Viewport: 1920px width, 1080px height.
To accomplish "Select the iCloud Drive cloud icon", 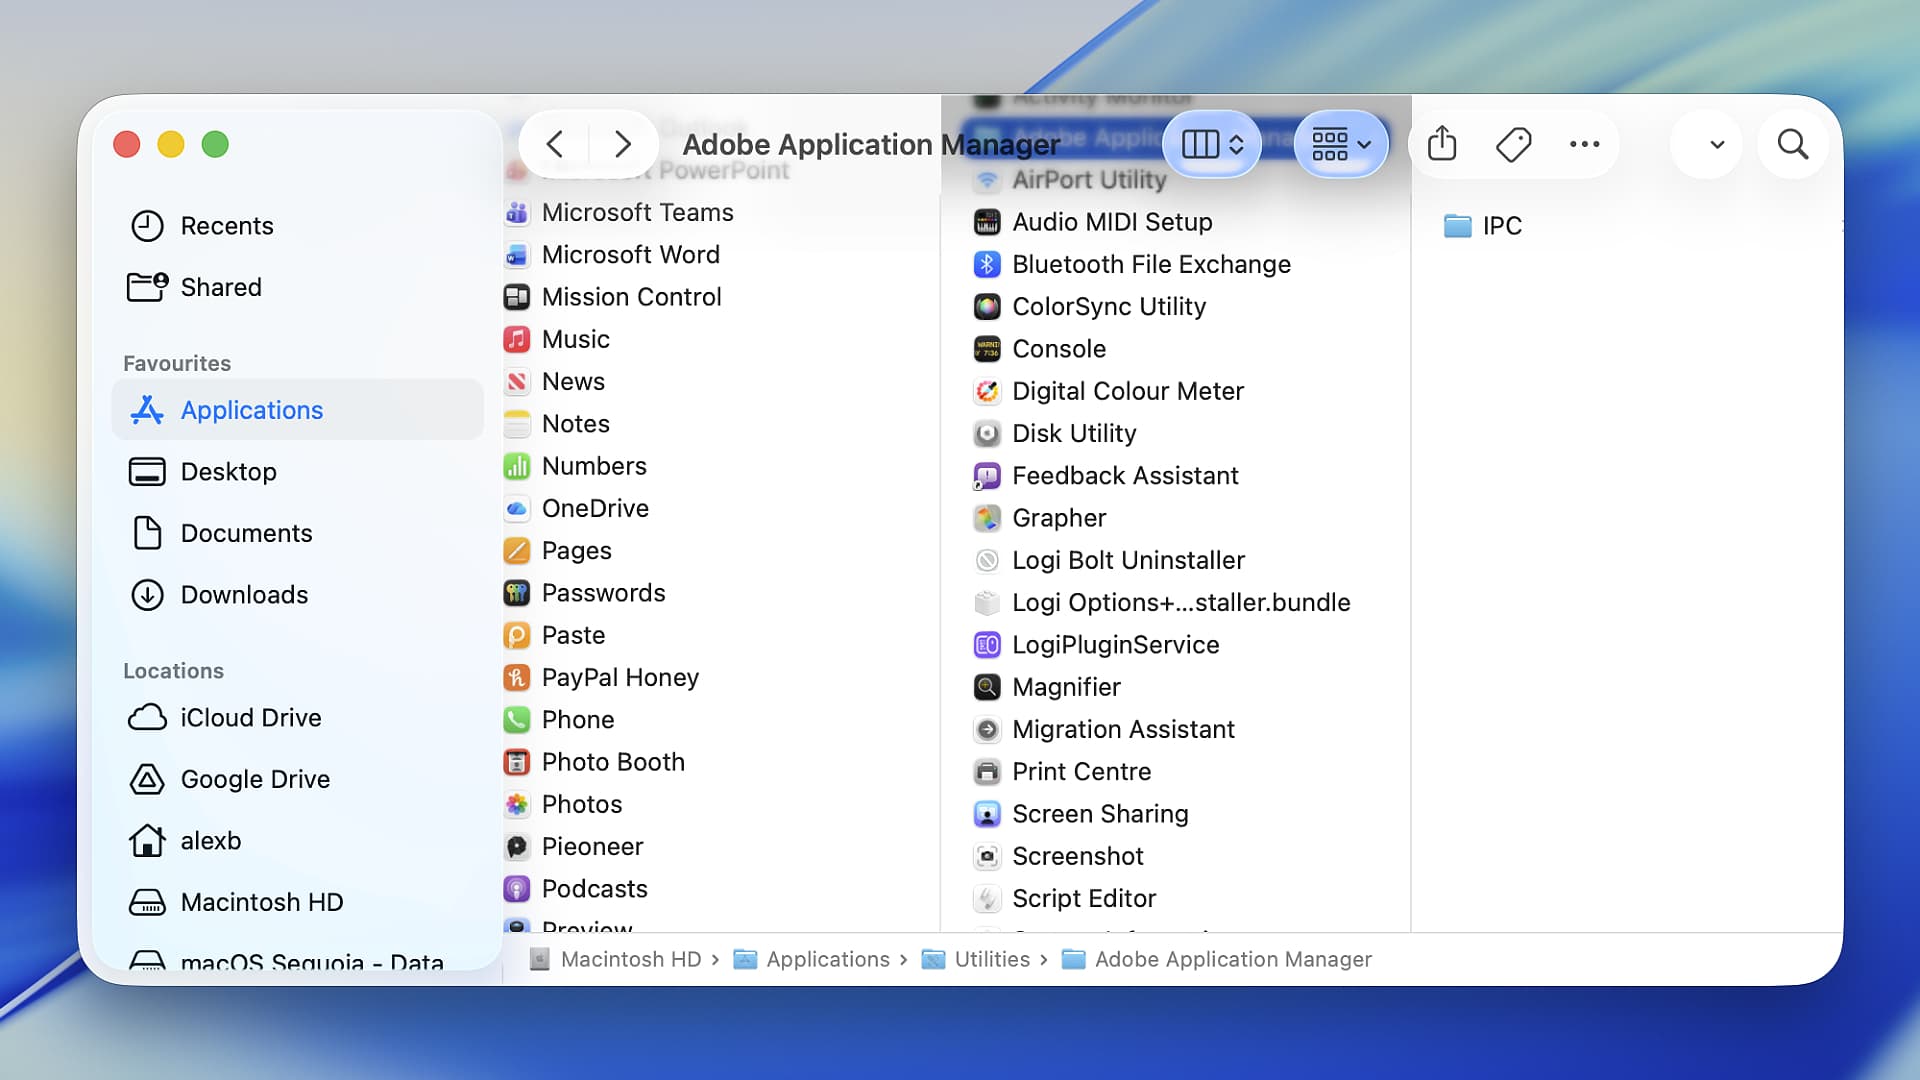I will tap(148, 717).
